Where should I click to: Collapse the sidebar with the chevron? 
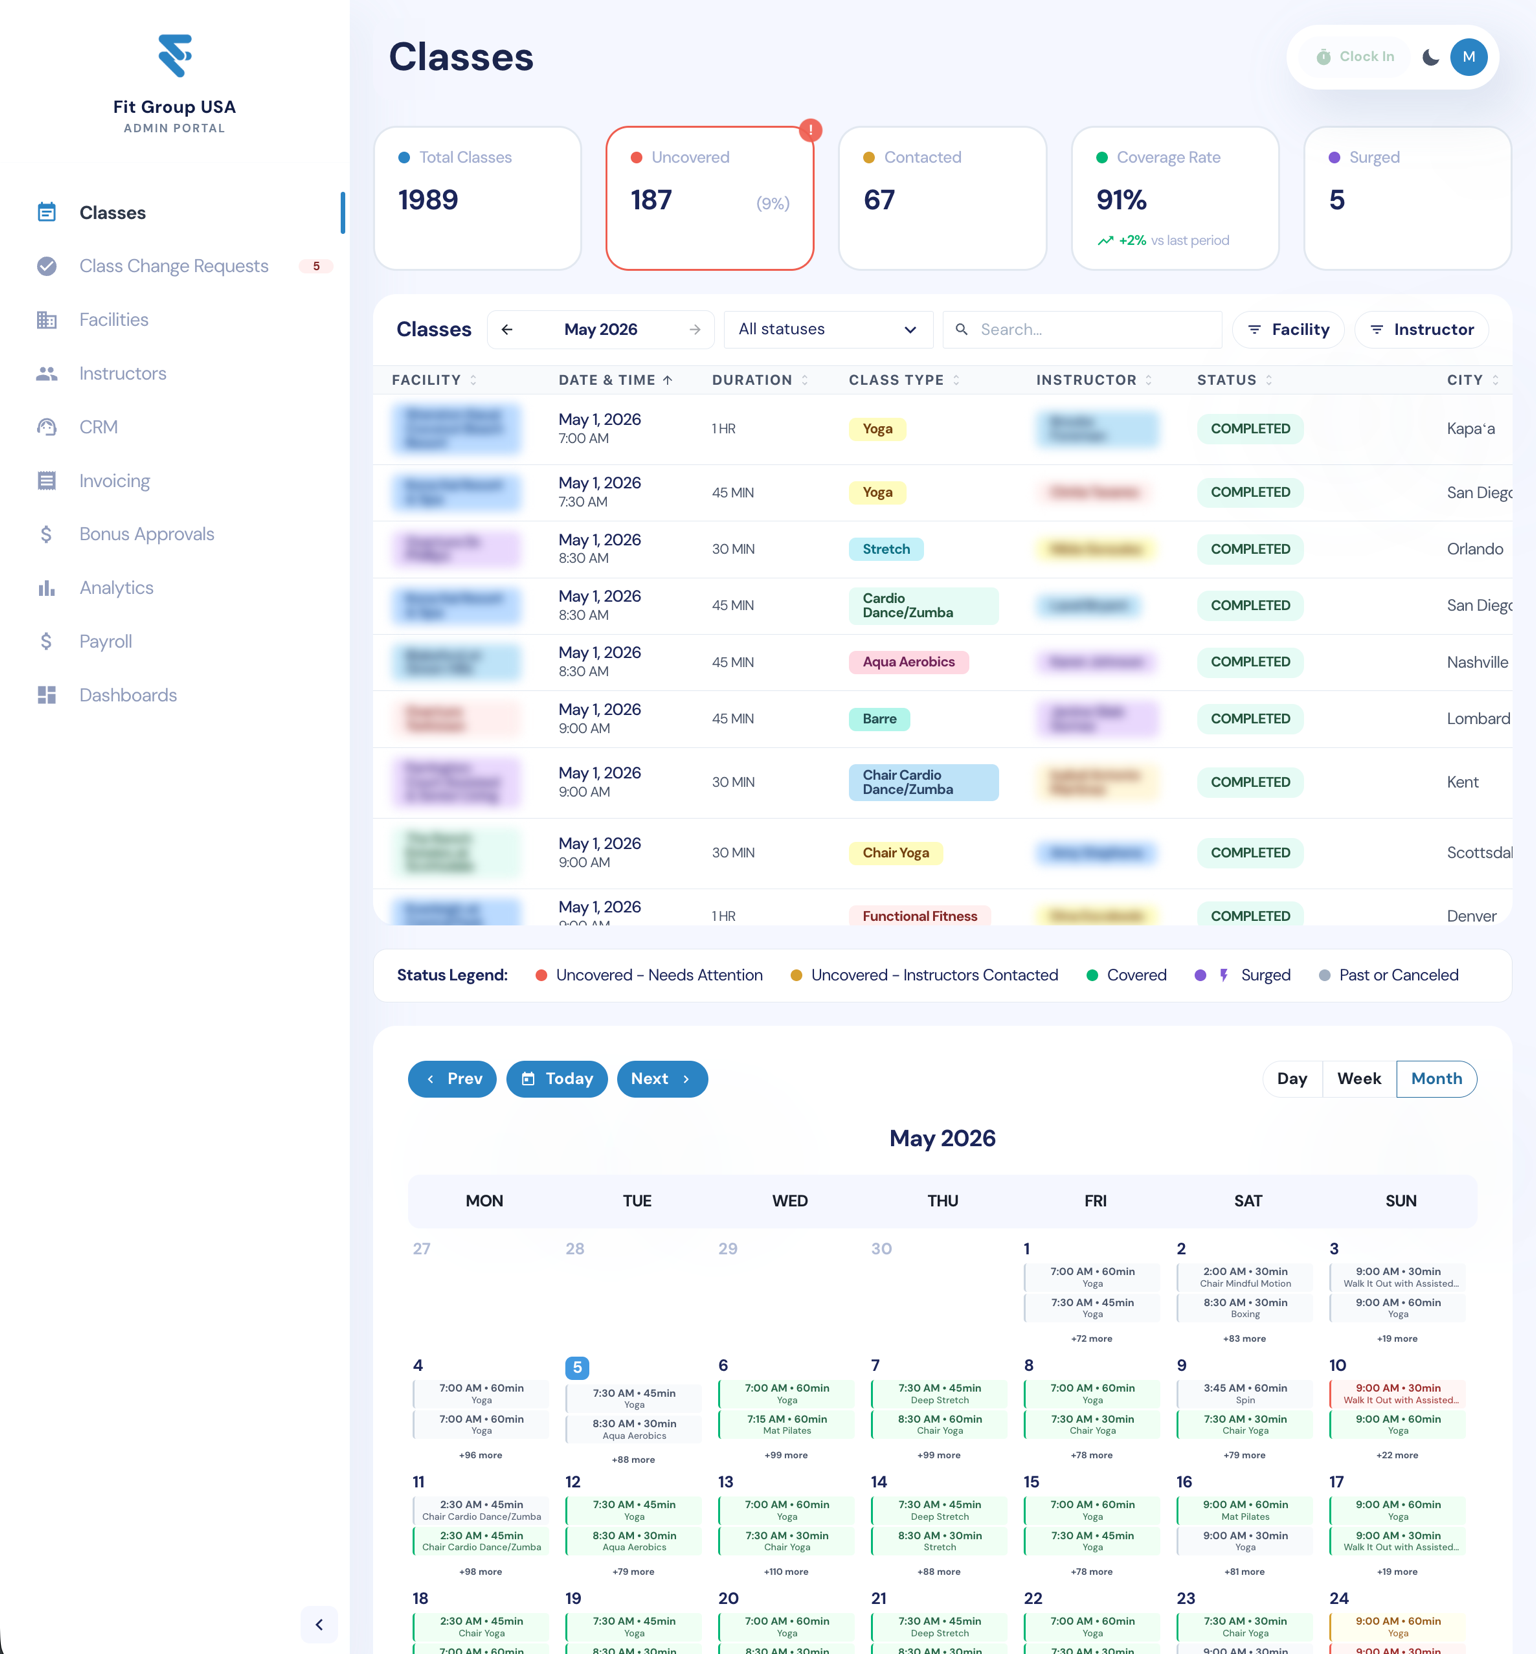319,1625
